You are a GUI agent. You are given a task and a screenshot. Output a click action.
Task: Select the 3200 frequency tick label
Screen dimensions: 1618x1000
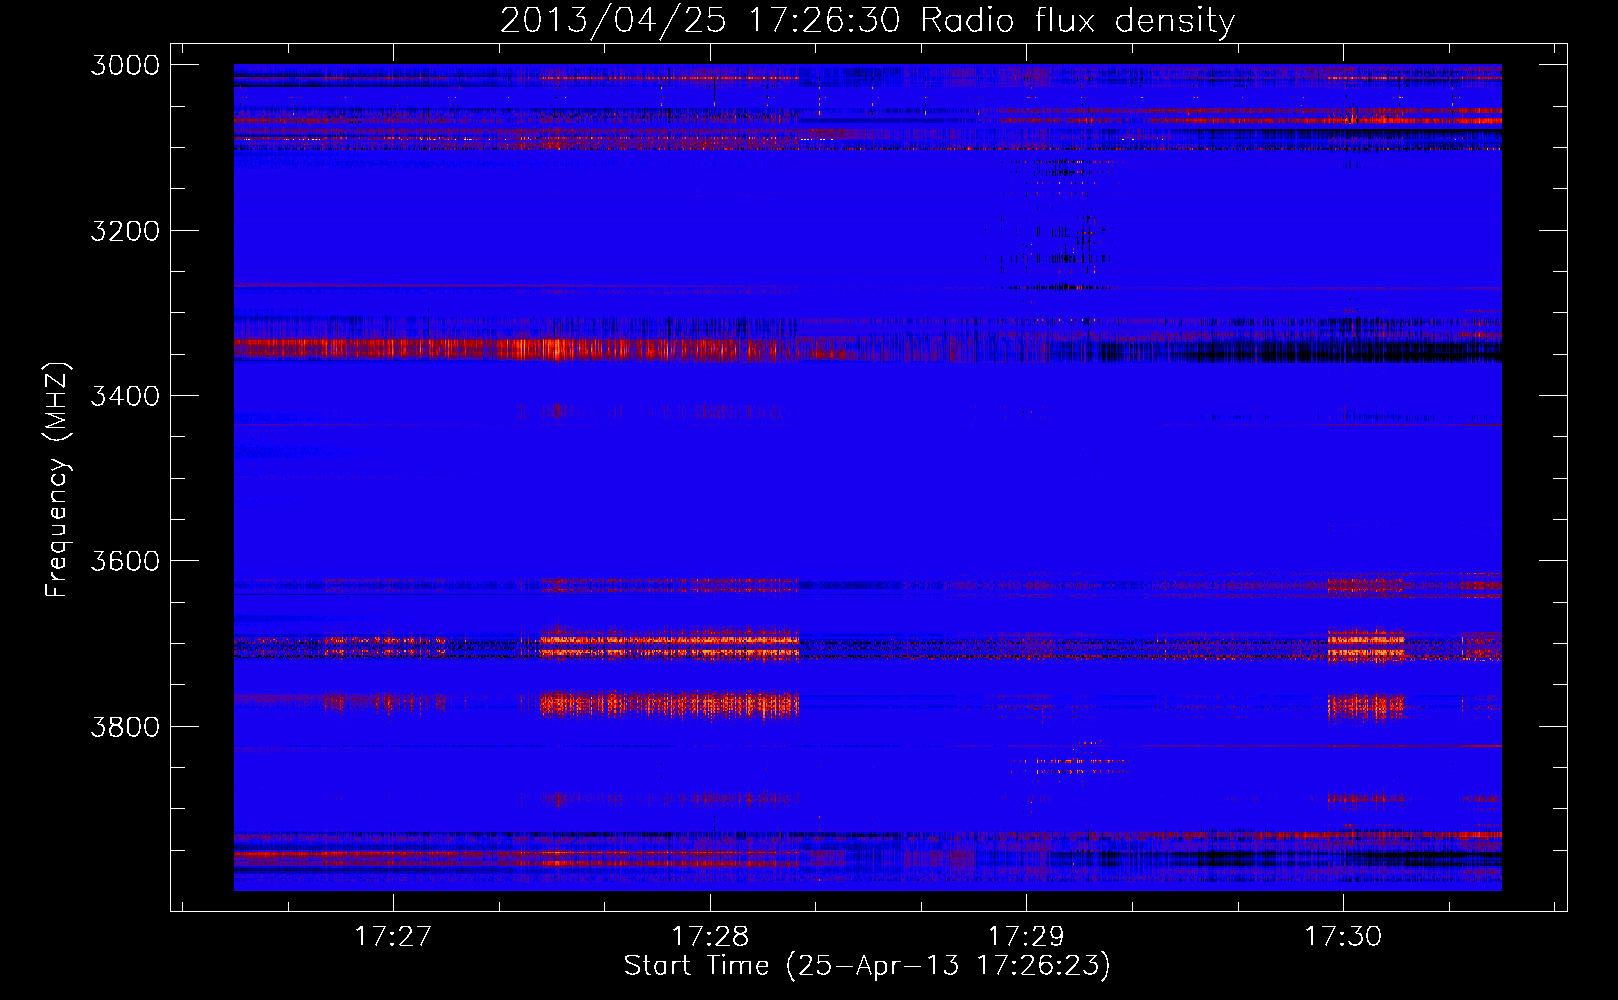pos(125,231)
